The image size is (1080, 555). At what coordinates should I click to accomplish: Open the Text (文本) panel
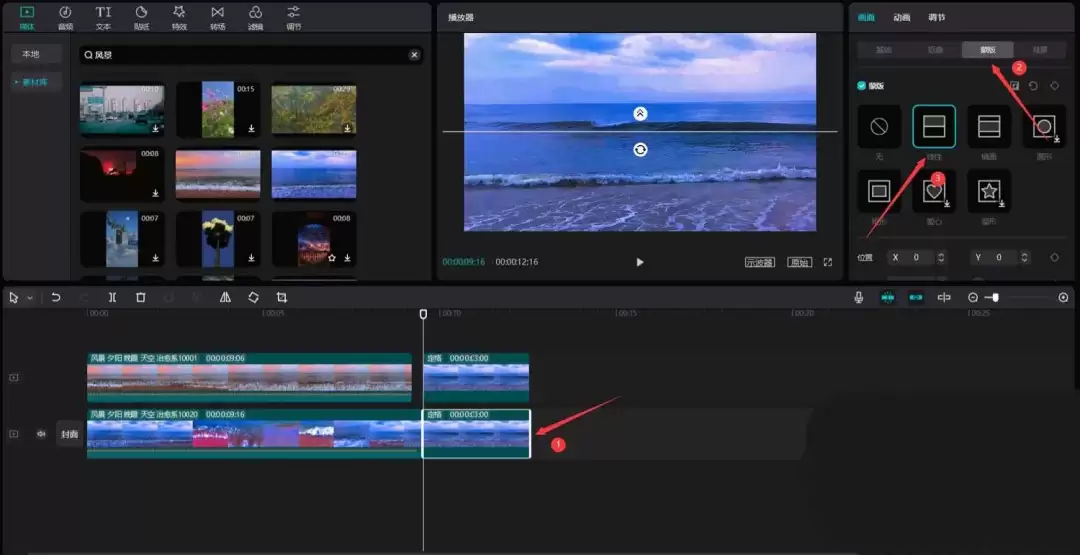(x=103, y=16)
